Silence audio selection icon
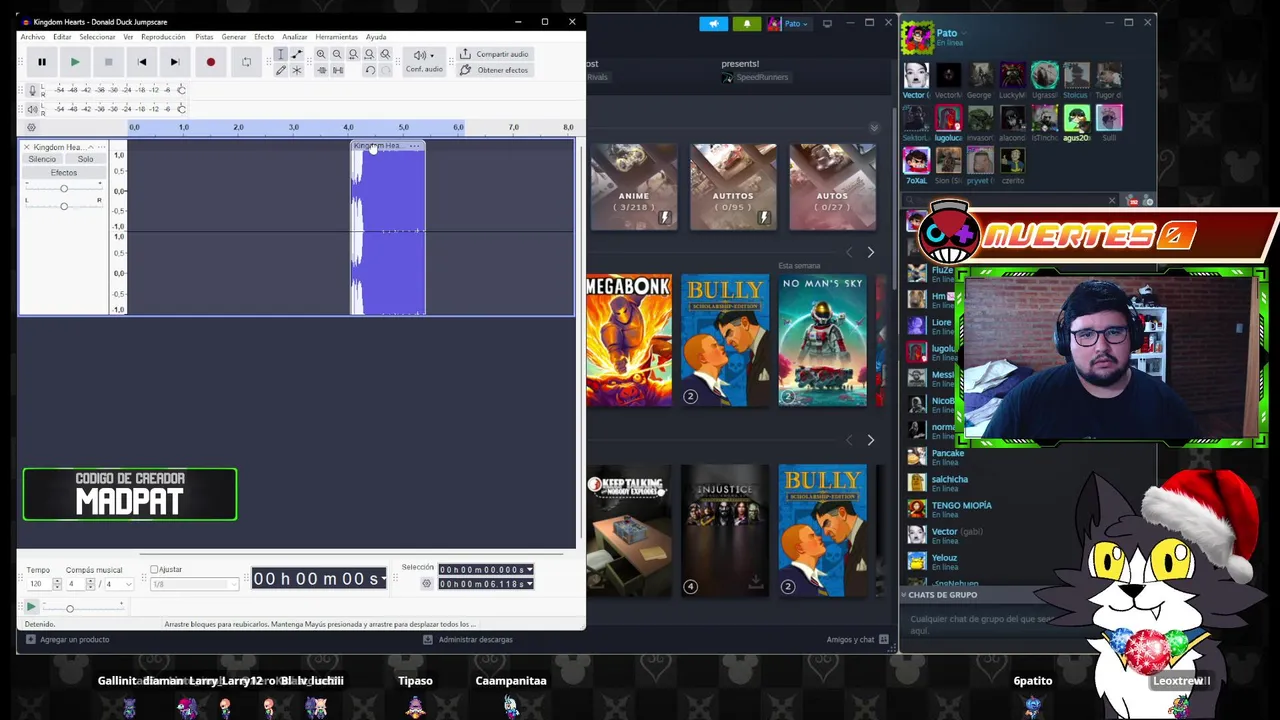The width and height of the screenshot is (1280, 720). click(x=337, y=70)
